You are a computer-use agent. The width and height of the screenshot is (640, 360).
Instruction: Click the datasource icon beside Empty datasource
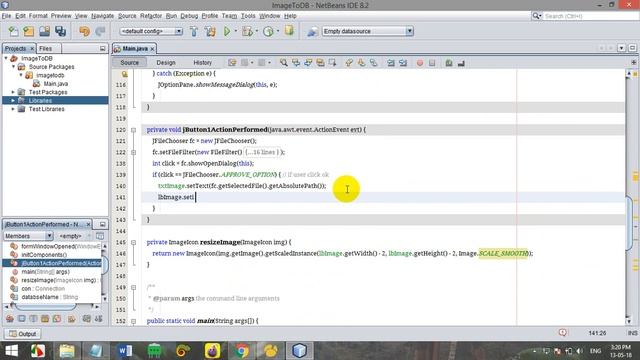tap(312, 31)
